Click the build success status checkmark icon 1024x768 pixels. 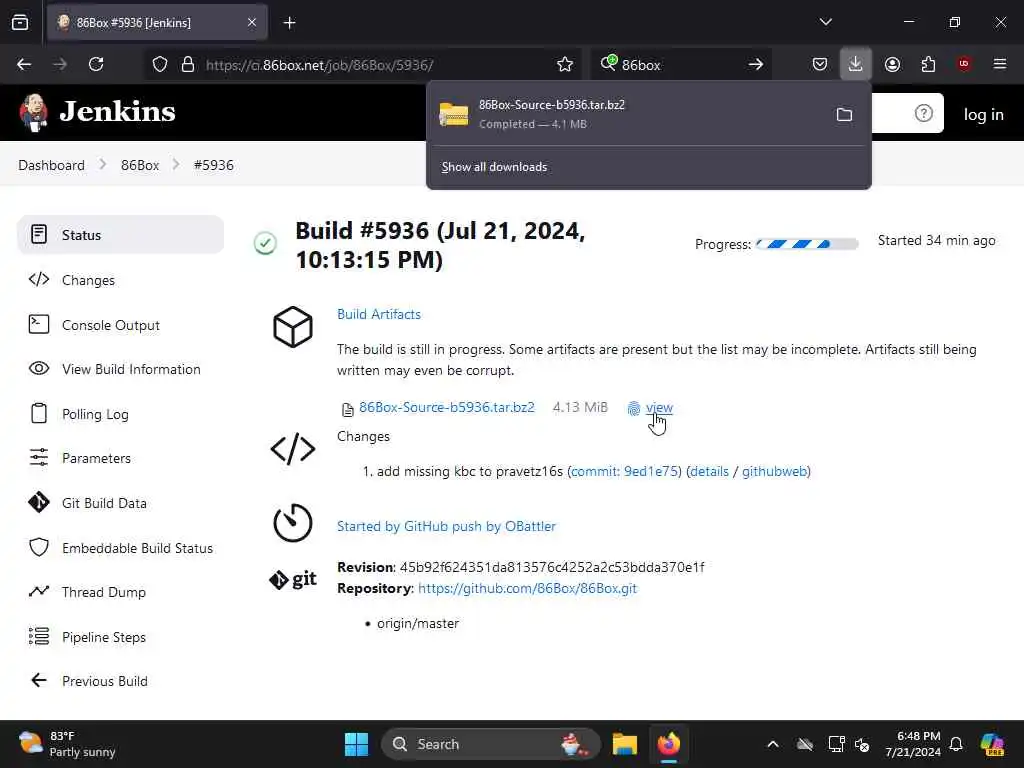265,244
